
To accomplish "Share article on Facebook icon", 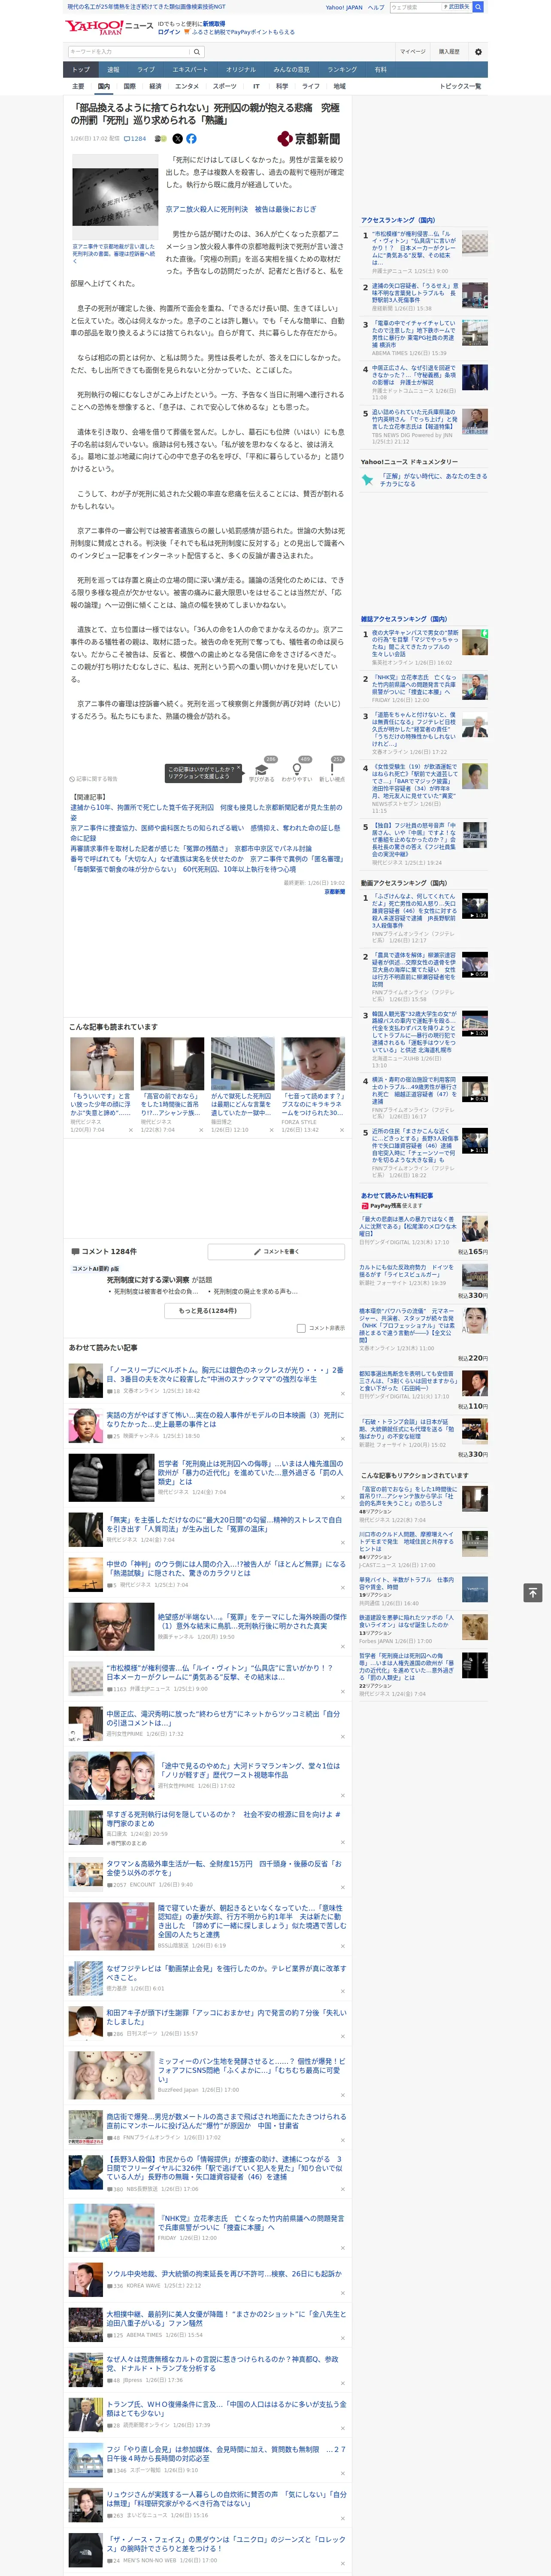I will click(191, 139).
